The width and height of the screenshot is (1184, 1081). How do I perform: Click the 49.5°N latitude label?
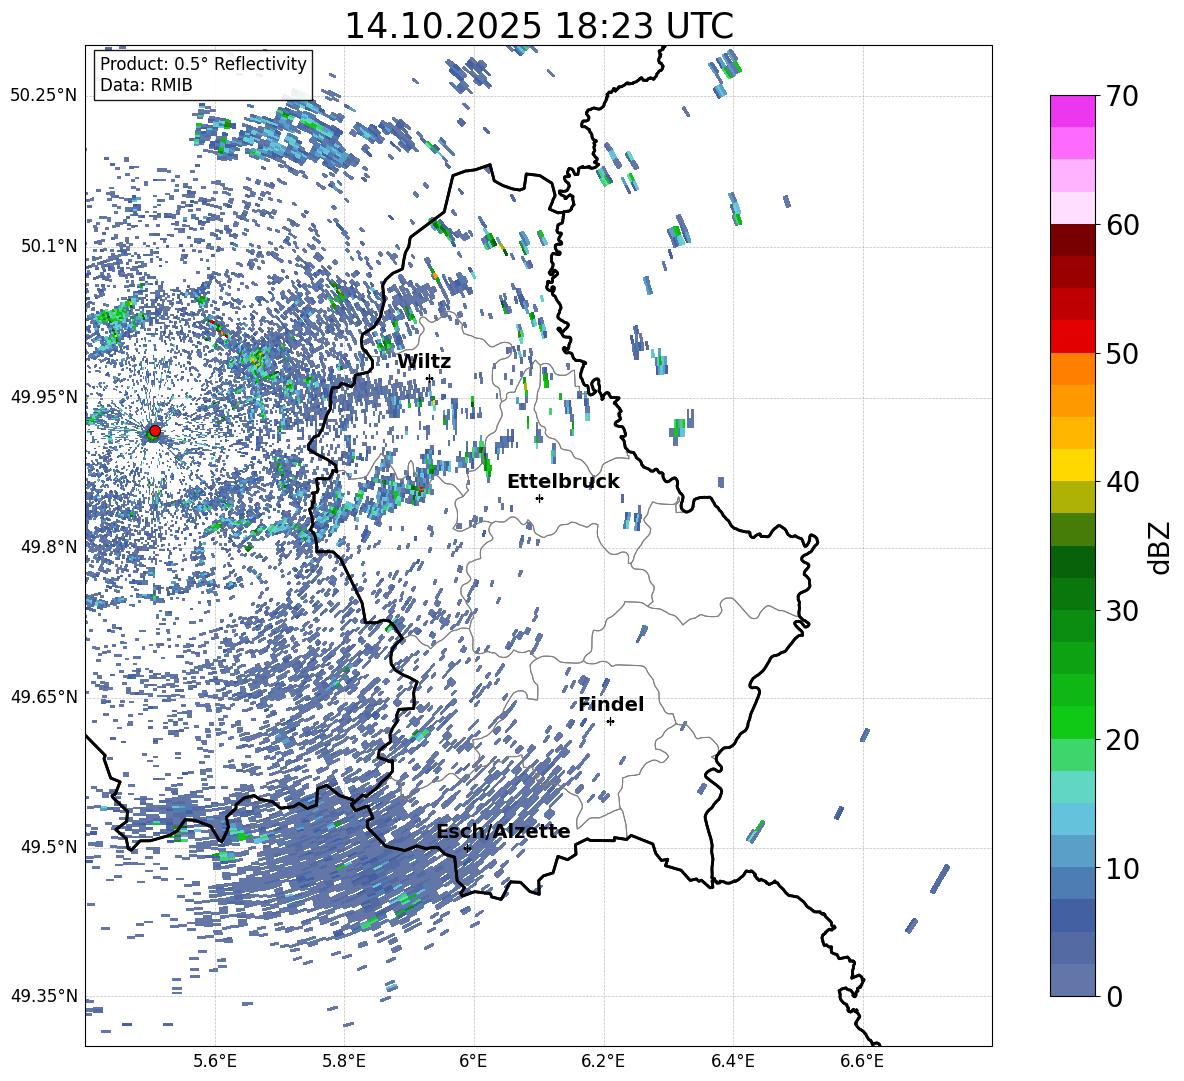[48, 846]
